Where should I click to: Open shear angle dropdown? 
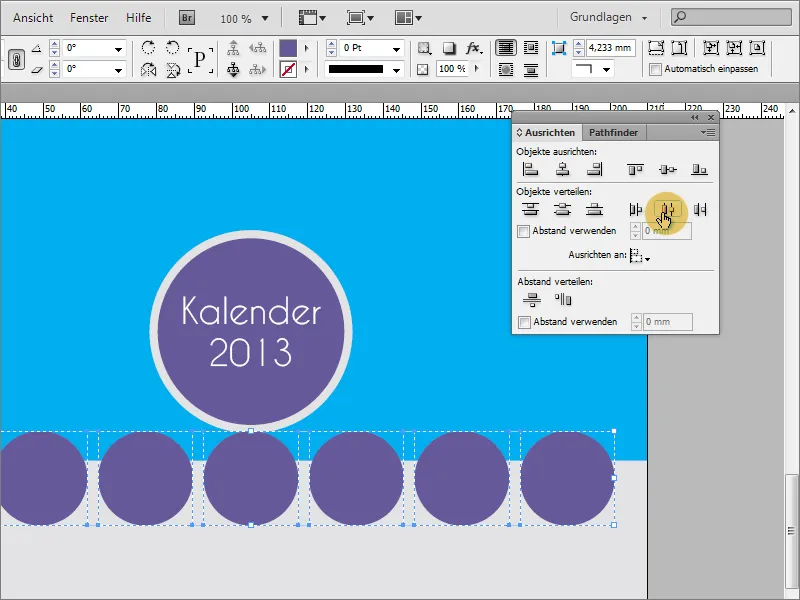pos(118,70)
